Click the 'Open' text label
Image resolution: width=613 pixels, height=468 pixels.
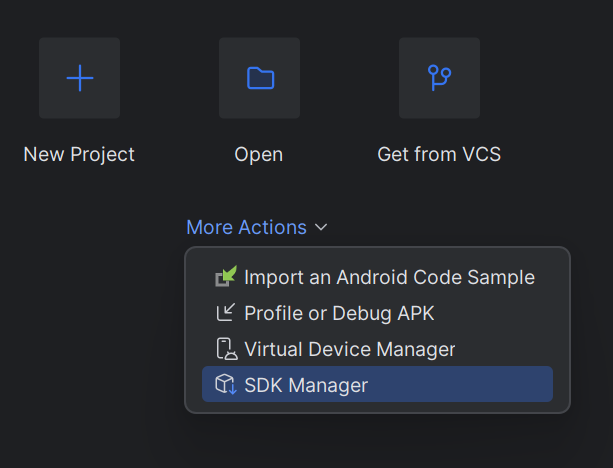click(x=259, y=154)
